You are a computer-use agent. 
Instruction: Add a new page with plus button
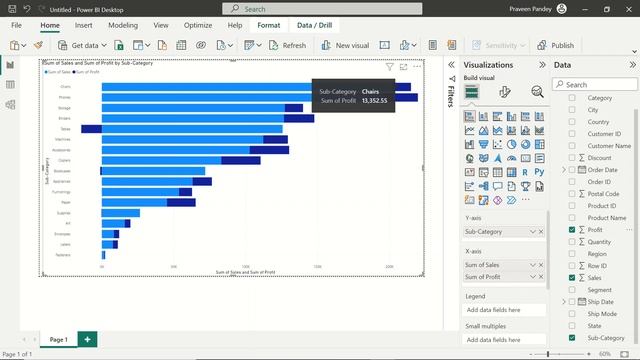[x=87, y=339]
